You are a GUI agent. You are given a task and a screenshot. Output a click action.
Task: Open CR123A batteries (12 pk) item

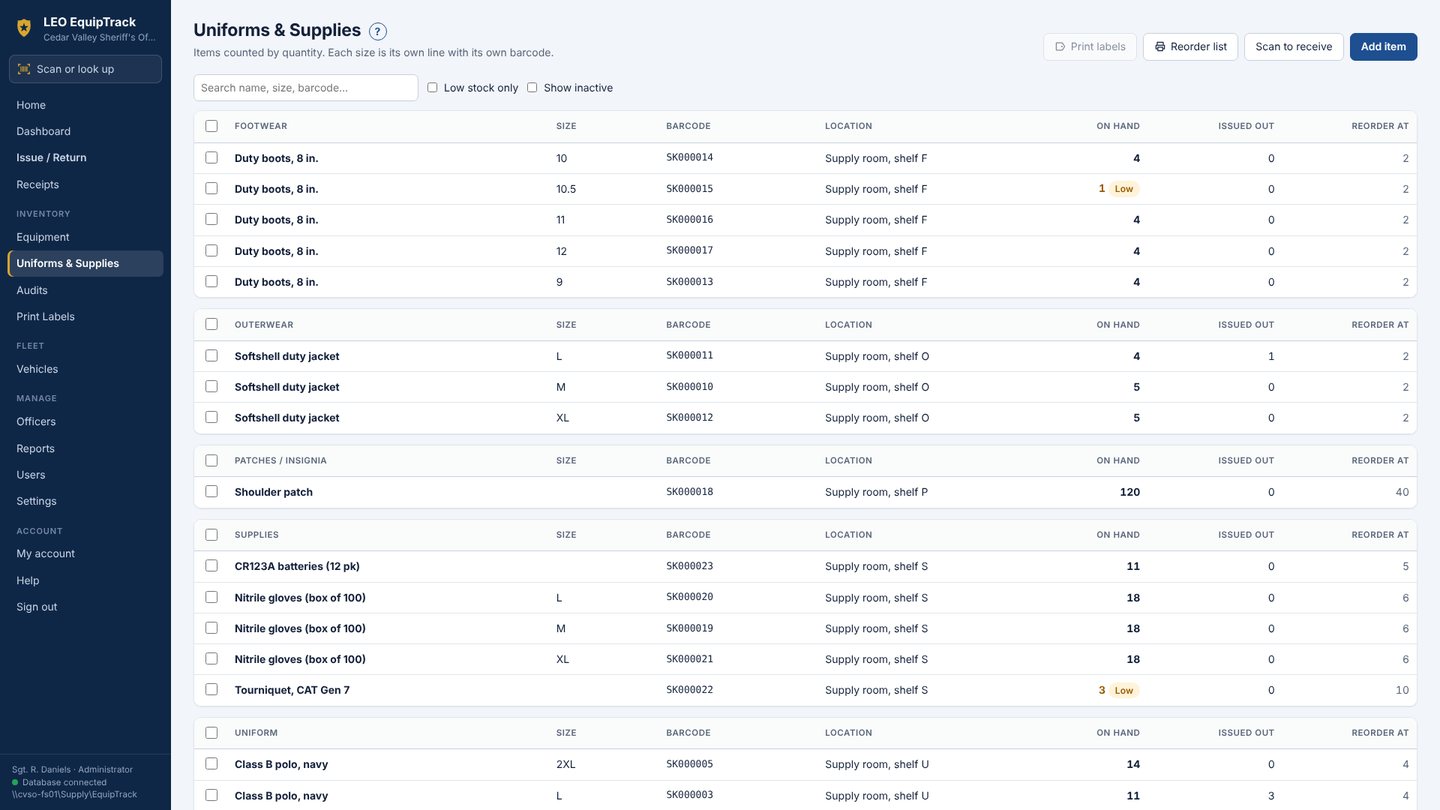click(x=297, y=566)
